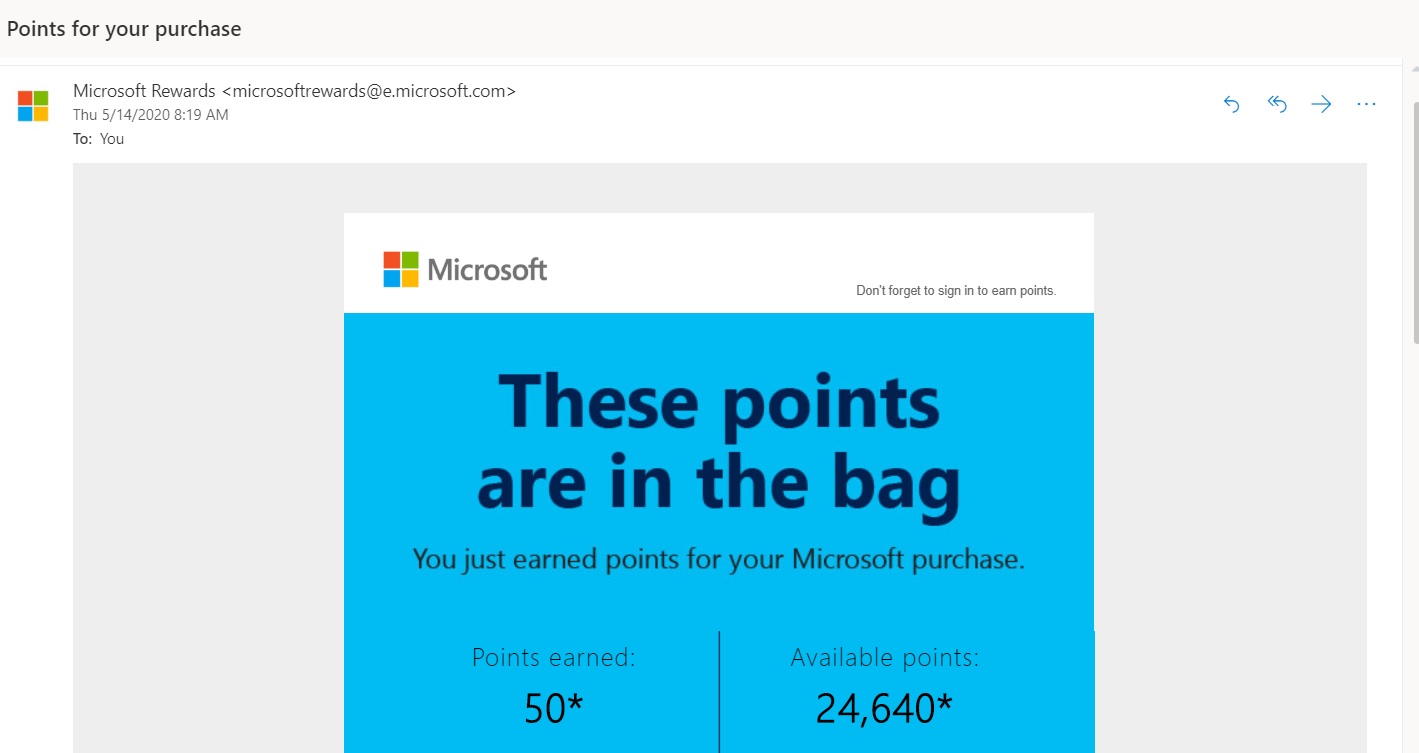The width and height of the screenshot is (1419, 753).
Task: Select the "Points for your purchase" subject title
Action: click(124, 29)
